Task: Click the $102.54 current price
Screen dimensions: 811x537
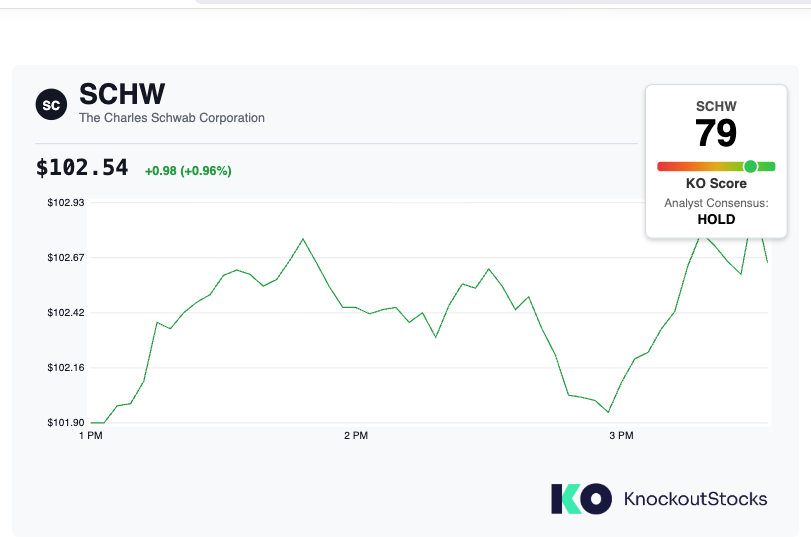Action: click(x=82, y=168)
